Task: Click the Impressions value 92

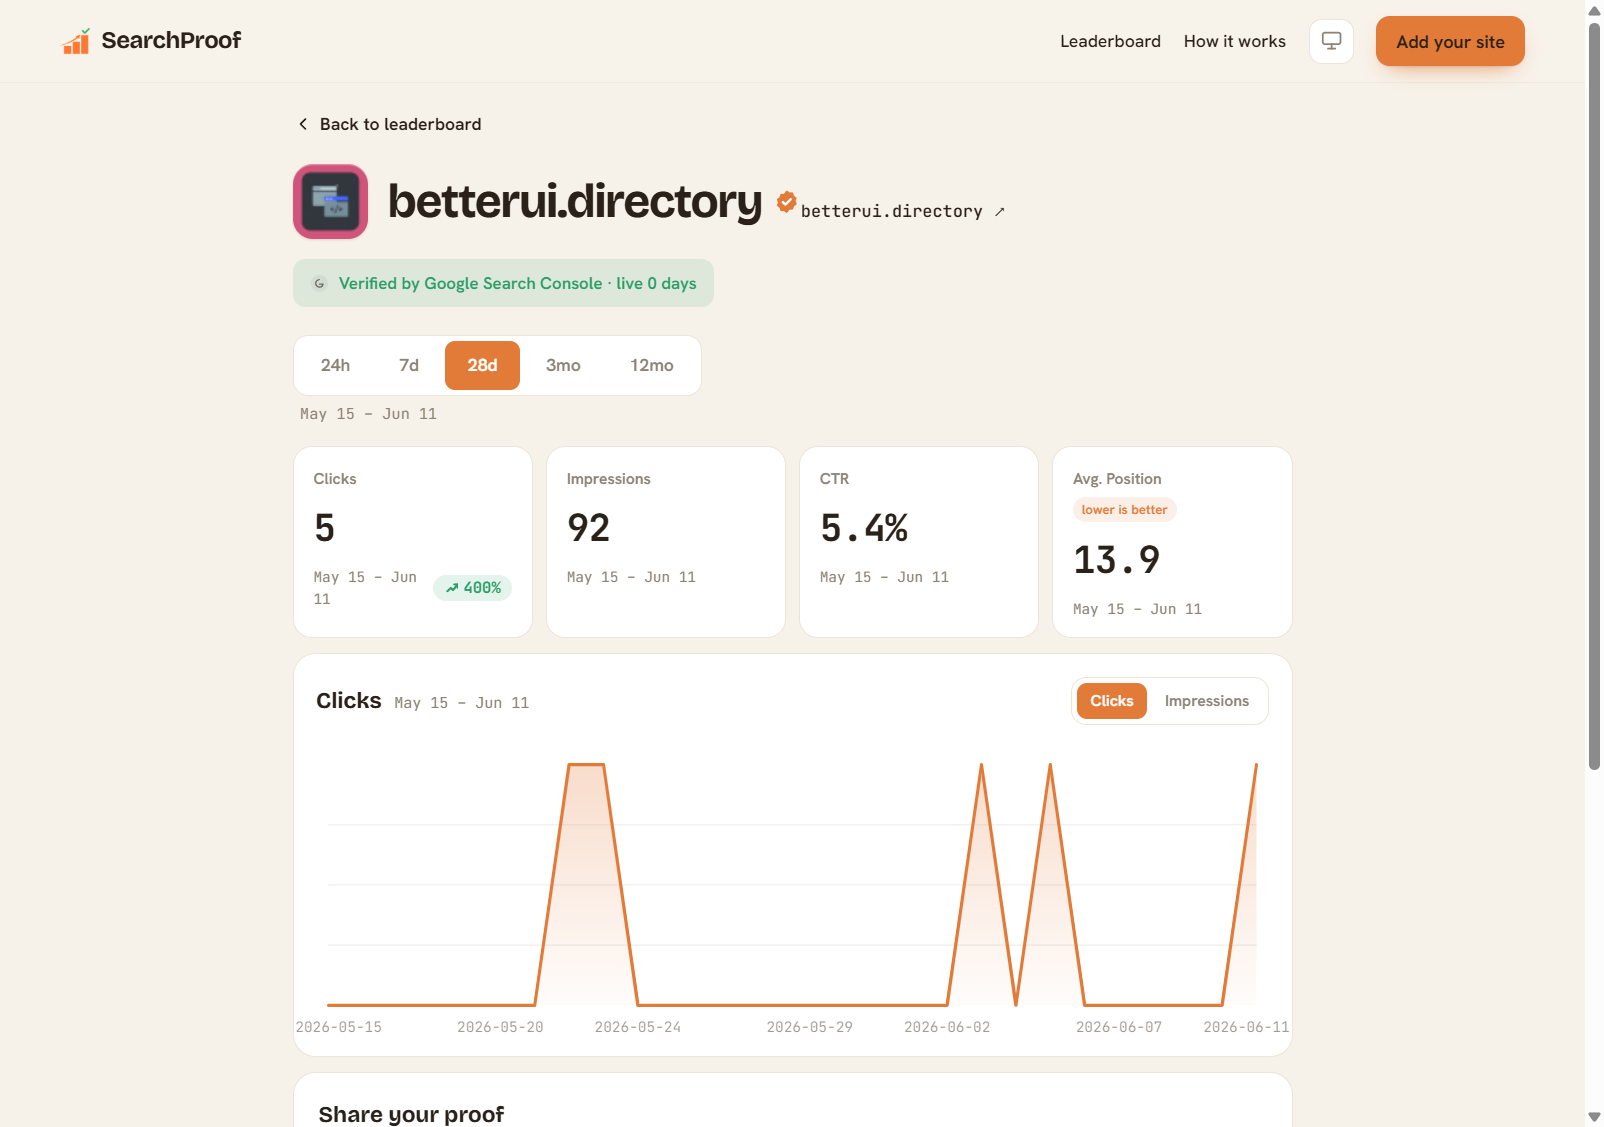Action: (588, 528)
